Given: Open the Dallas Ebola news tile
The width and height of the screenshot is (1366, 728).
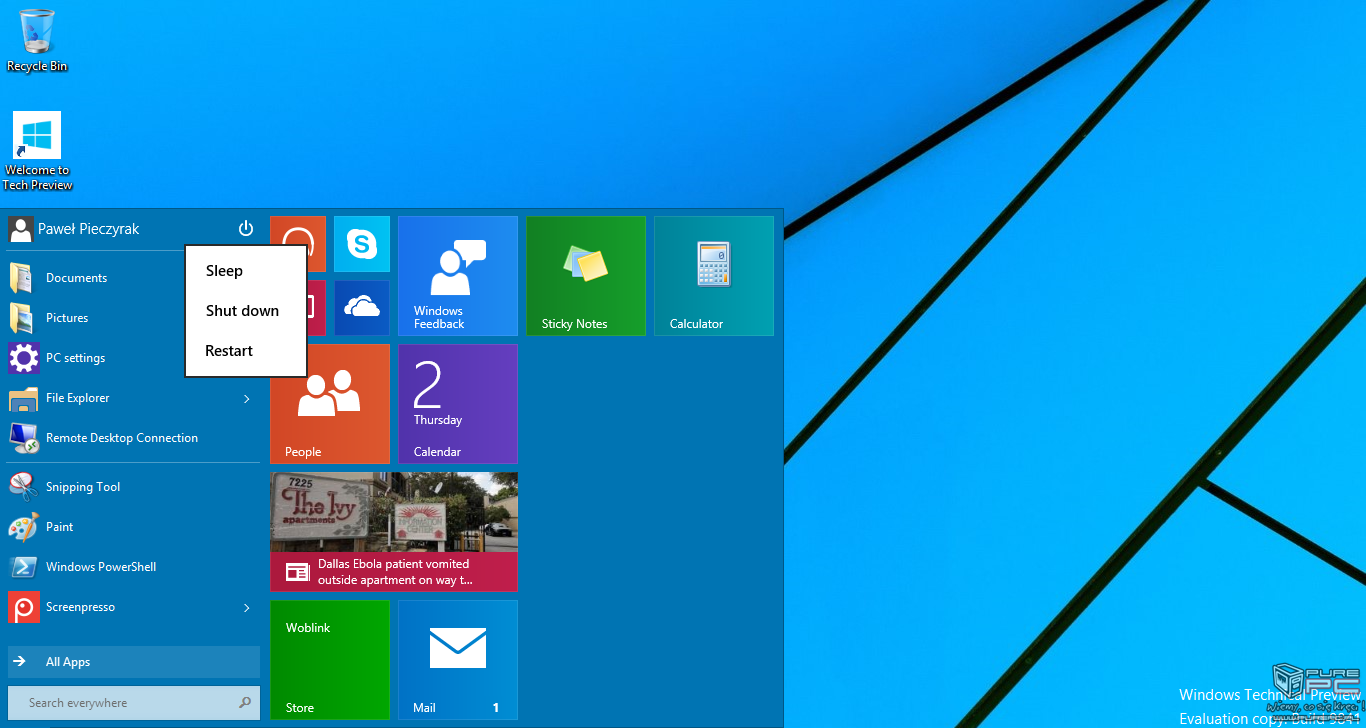Looking at the screenshot, I should click(x=393, y=532).
